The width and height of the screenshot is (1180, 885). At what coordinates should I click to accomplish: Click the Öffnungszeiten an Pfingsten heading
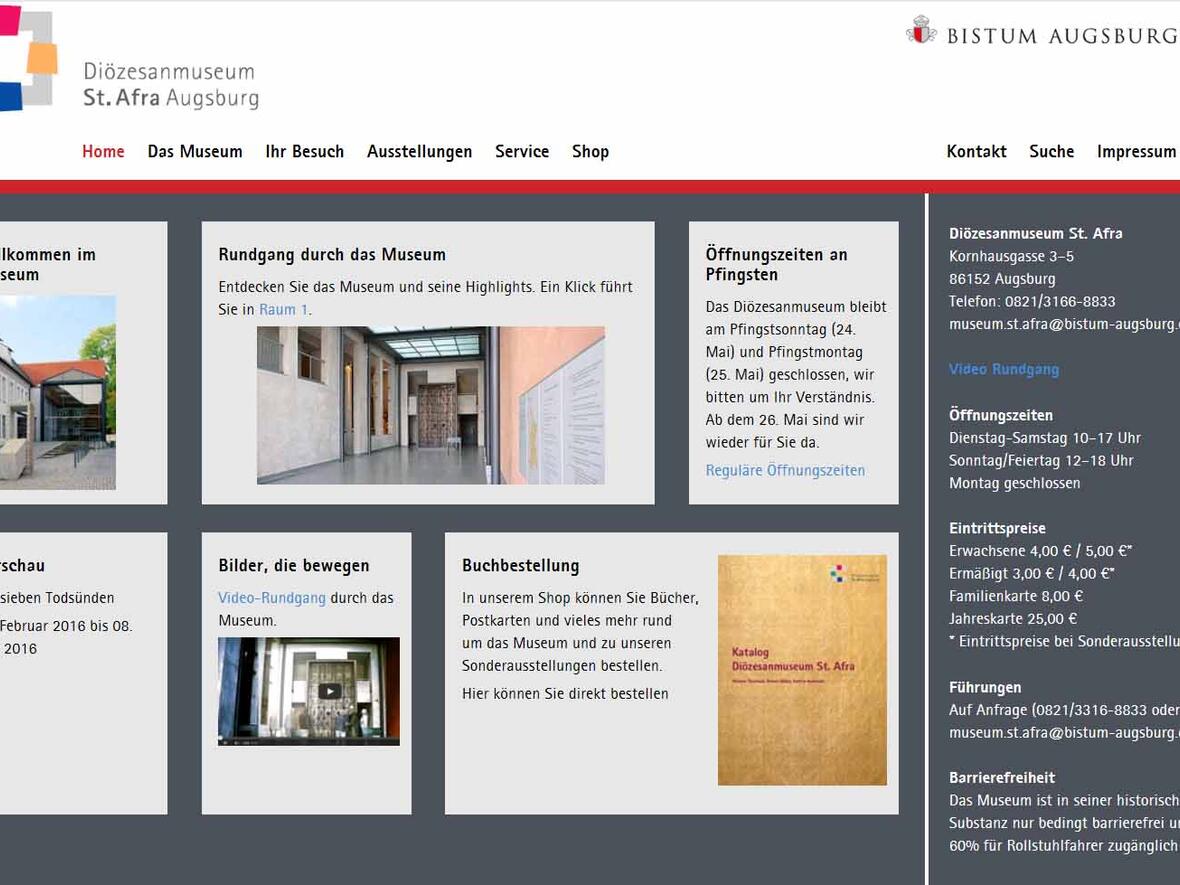click(x=777, y=264)
